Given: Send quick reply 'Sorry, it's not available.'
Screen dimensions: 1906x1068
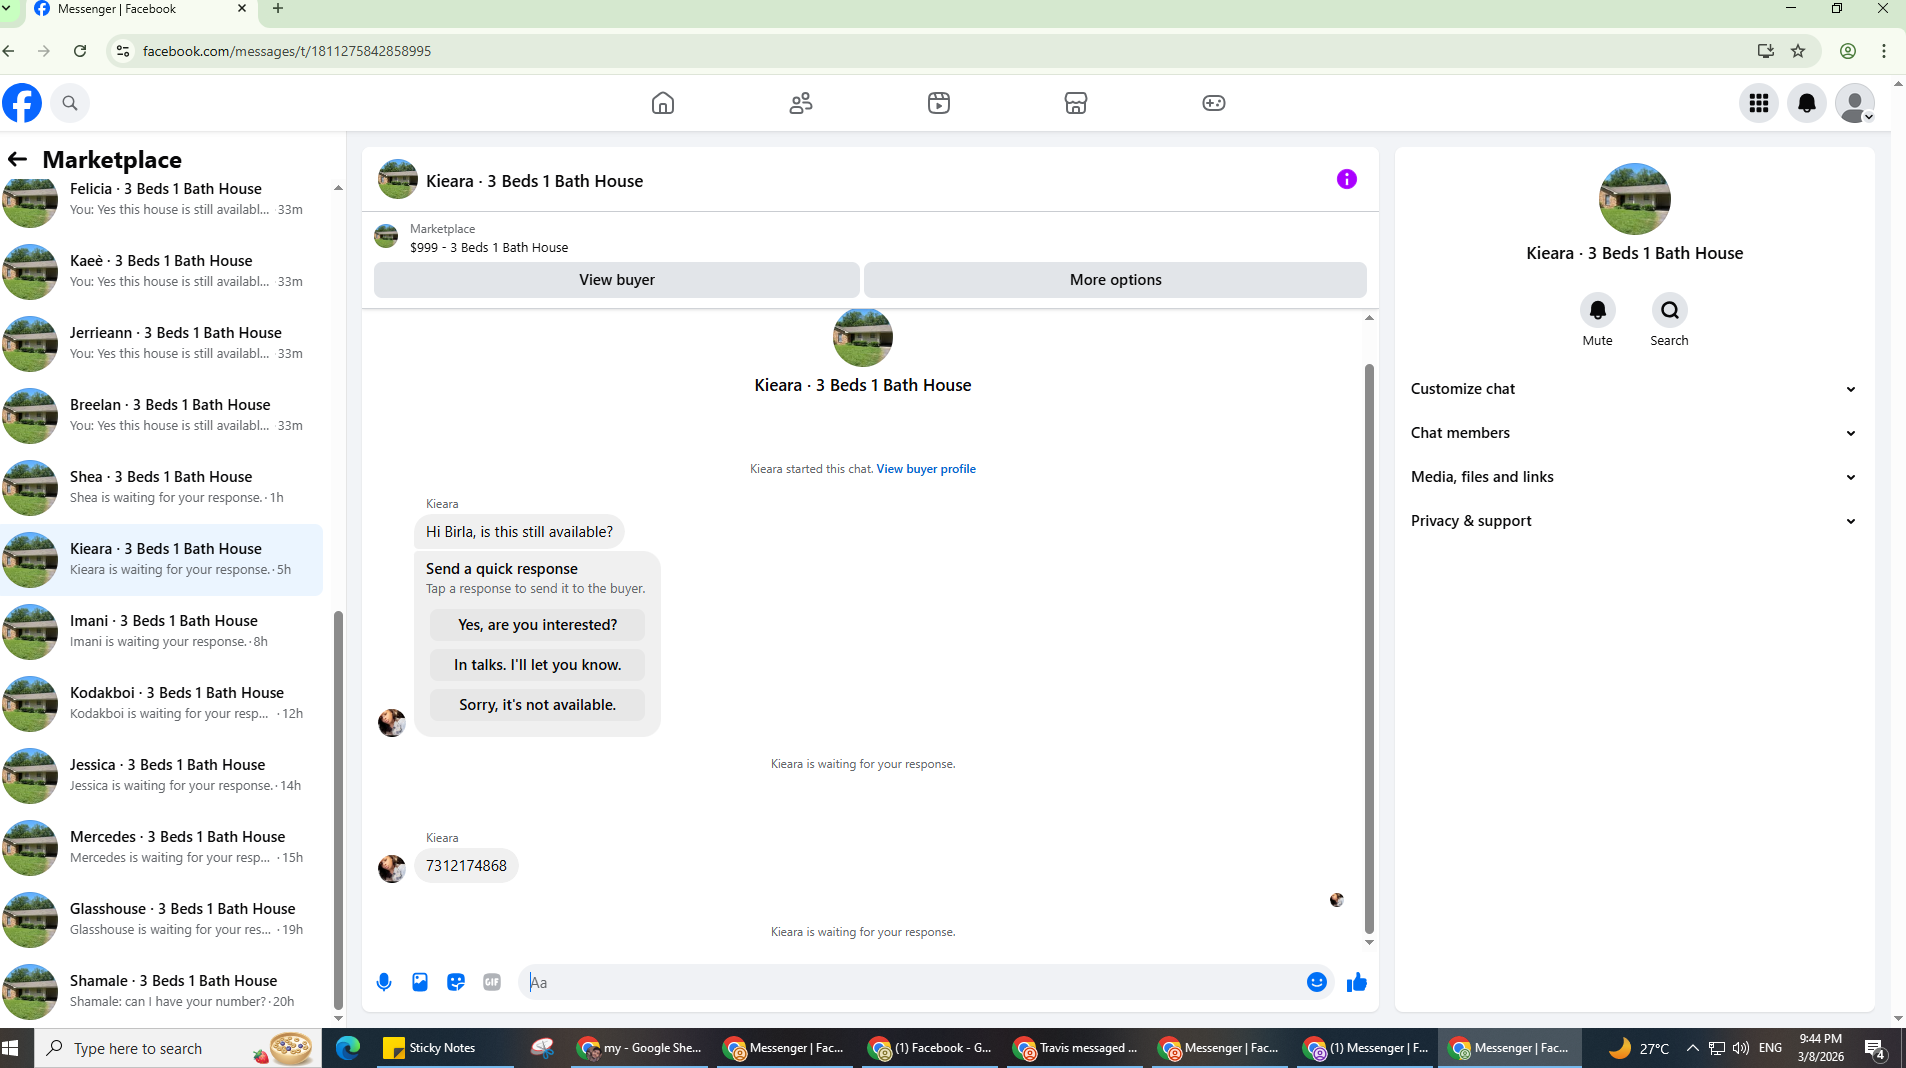Looking at the screenshot, I should click(x=537, y=705).
